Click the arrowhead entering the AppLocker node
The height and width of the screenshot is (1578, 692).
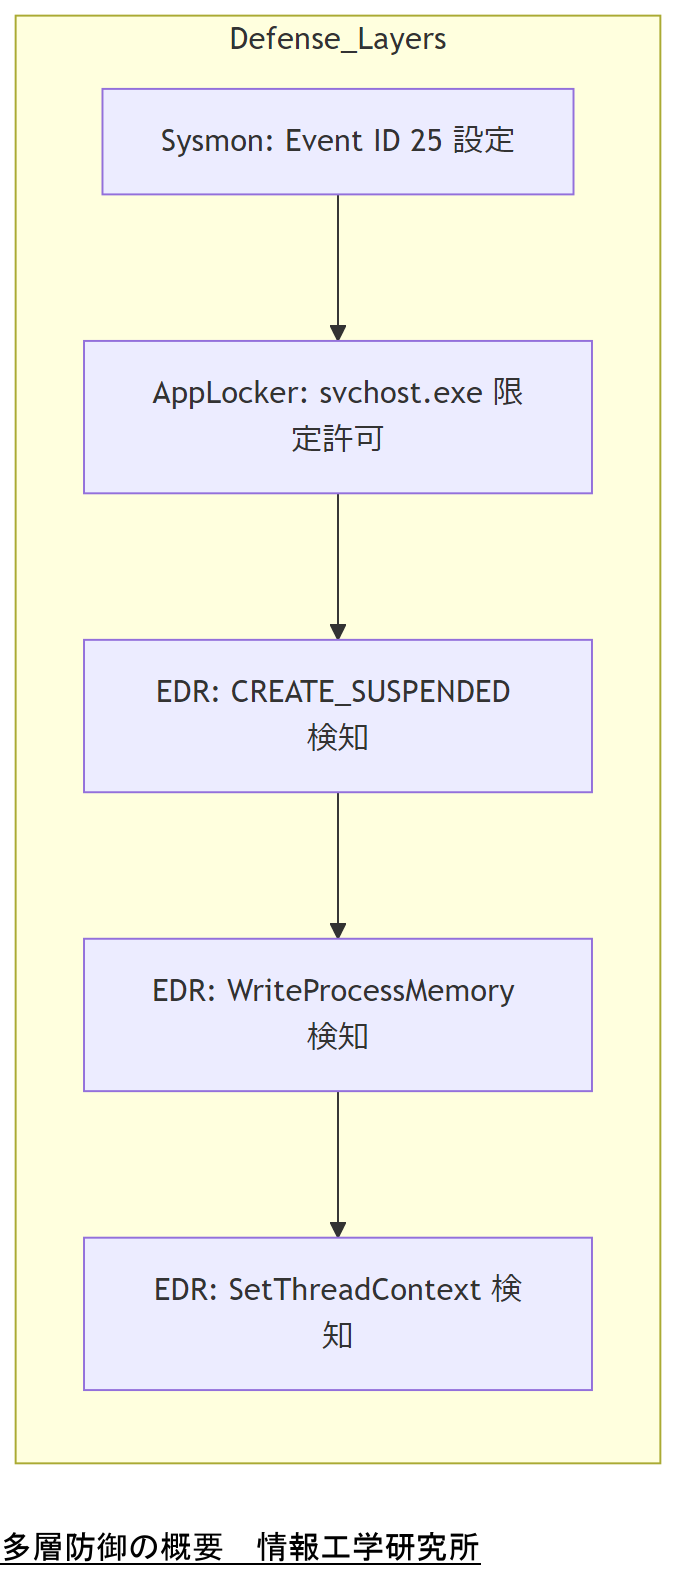pyautogui.click(x=338, y=333)
